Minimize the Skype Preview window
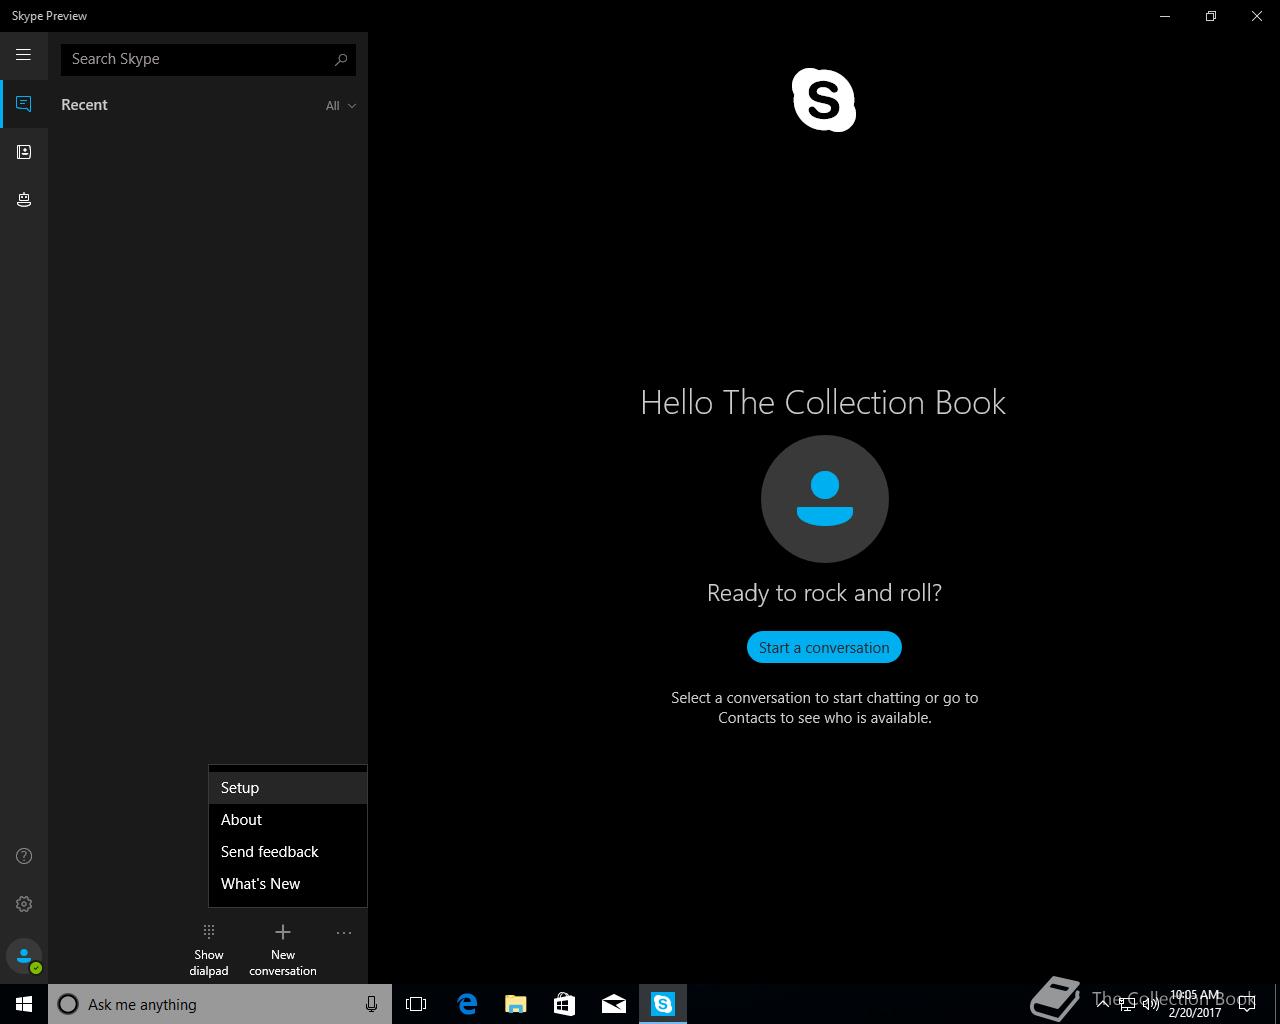Screen dimensions: 1280x1024 pyautogui.click(x=1165, y=16)
